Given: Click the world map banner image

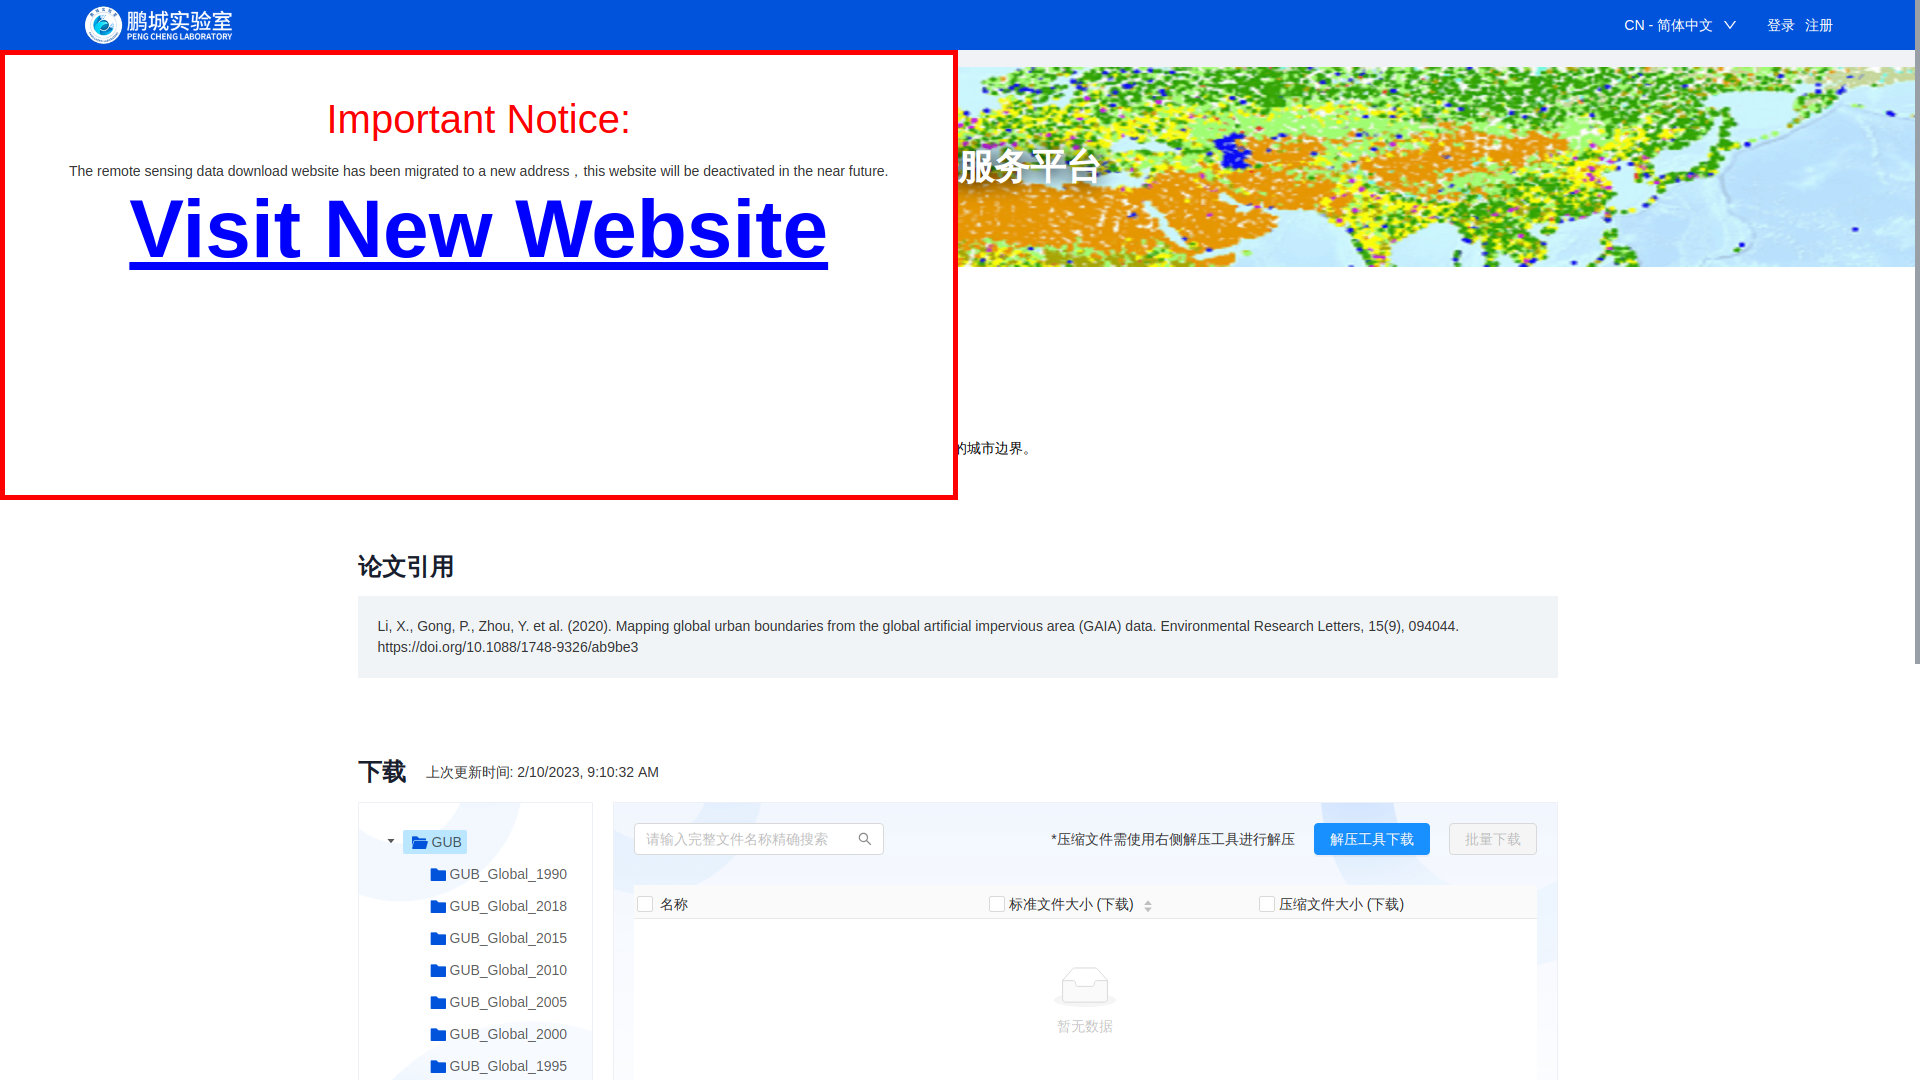Looking at the screenshot, I should coord(1436,167).
